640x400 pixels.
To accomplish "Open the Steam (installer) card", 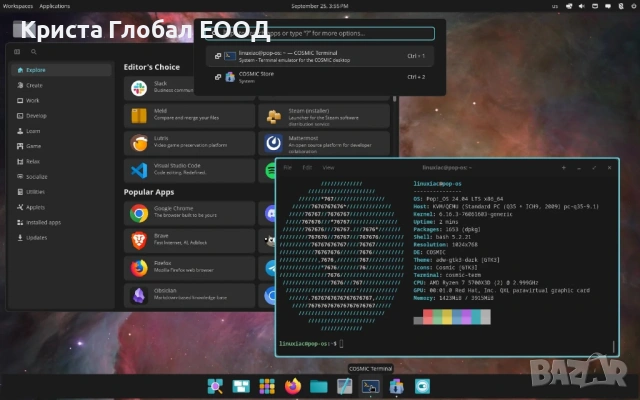I will [x=324, y=116].
